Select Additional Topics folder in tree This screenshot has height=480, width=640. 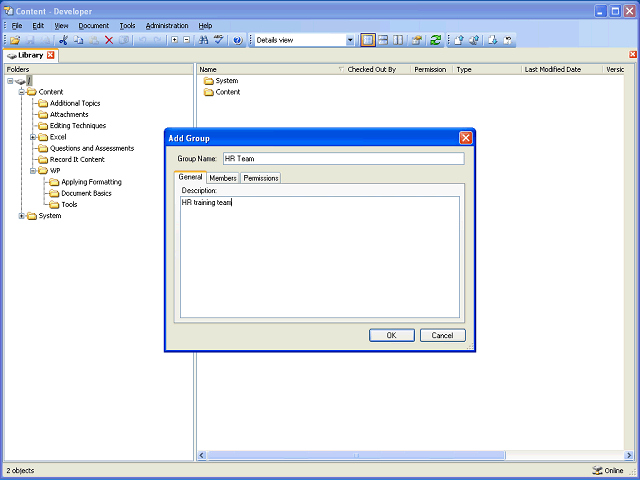click(x=75, y=103)
